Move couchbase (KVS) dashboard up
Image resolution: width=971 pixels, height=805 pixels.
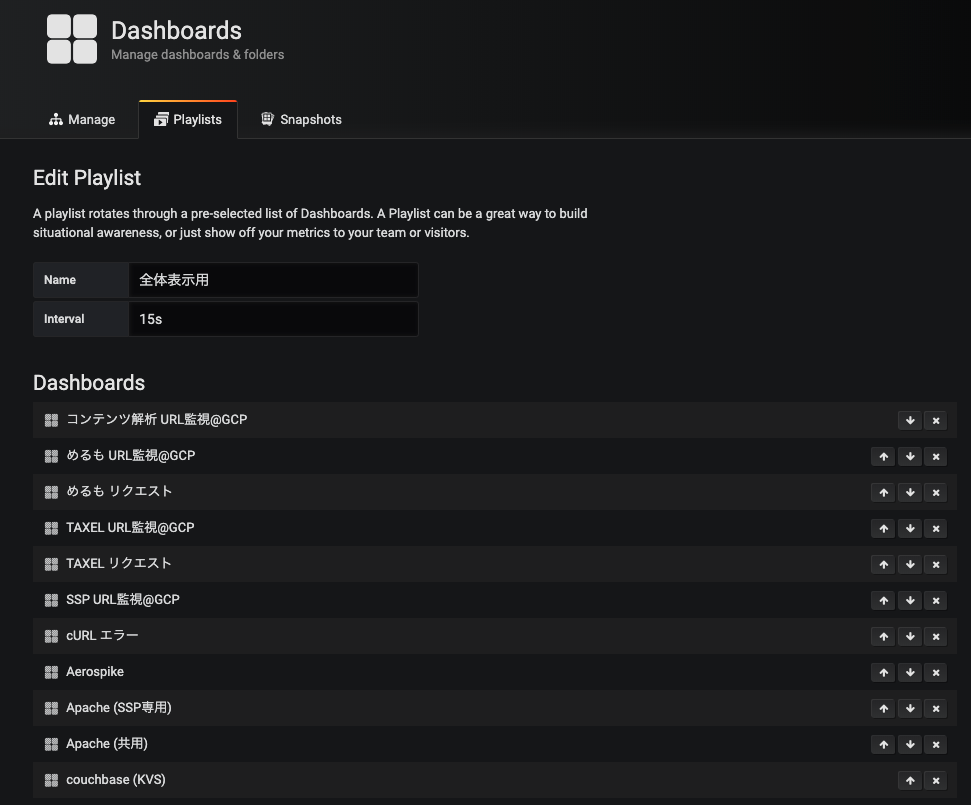pyautogui.click(x=910, y=781)
